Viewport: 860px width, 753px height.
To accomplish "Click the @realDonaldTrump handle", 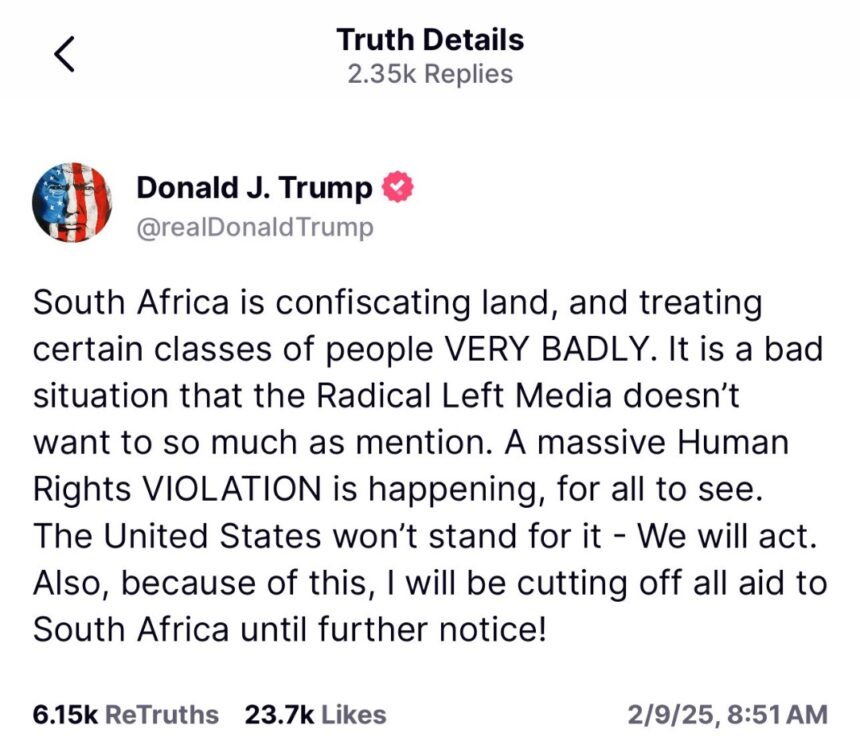I will [254, 226].
